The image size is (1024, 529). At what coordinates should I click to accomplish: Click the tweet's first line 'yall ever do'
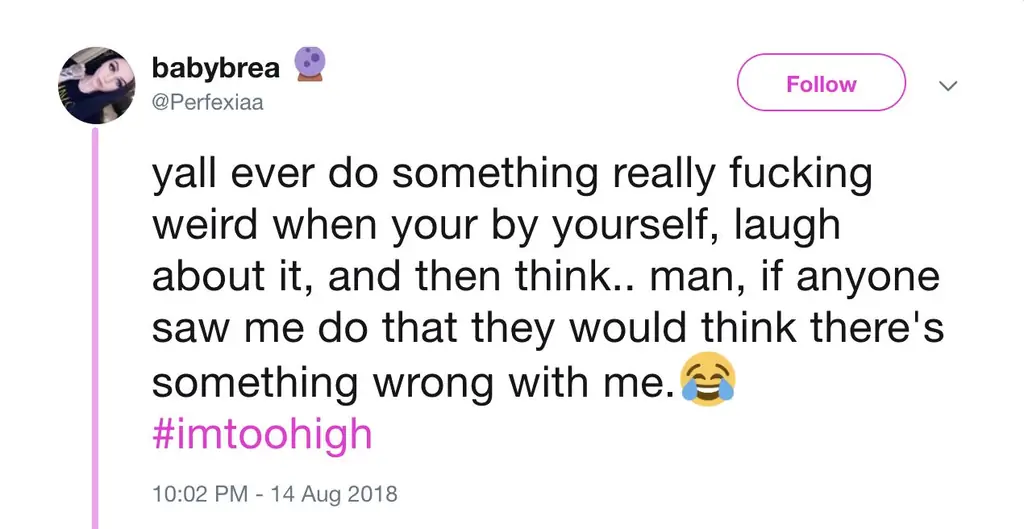[x=264, y=175]
